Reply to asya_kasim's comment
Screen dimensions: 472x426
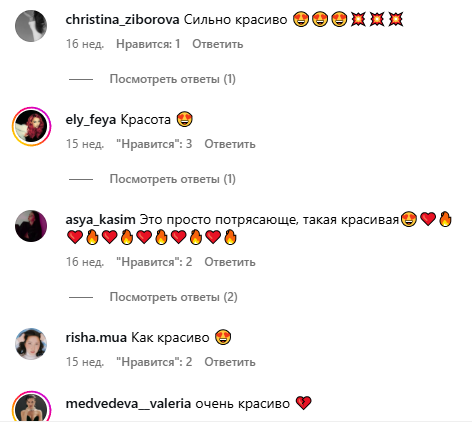pyautogui.click(x=230, y=262)
